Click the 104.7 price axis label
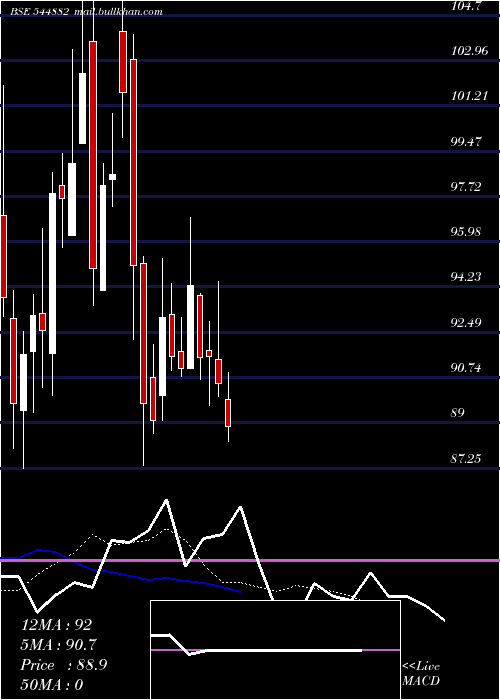This screenshot has height=700, width=500. (467, 6)
